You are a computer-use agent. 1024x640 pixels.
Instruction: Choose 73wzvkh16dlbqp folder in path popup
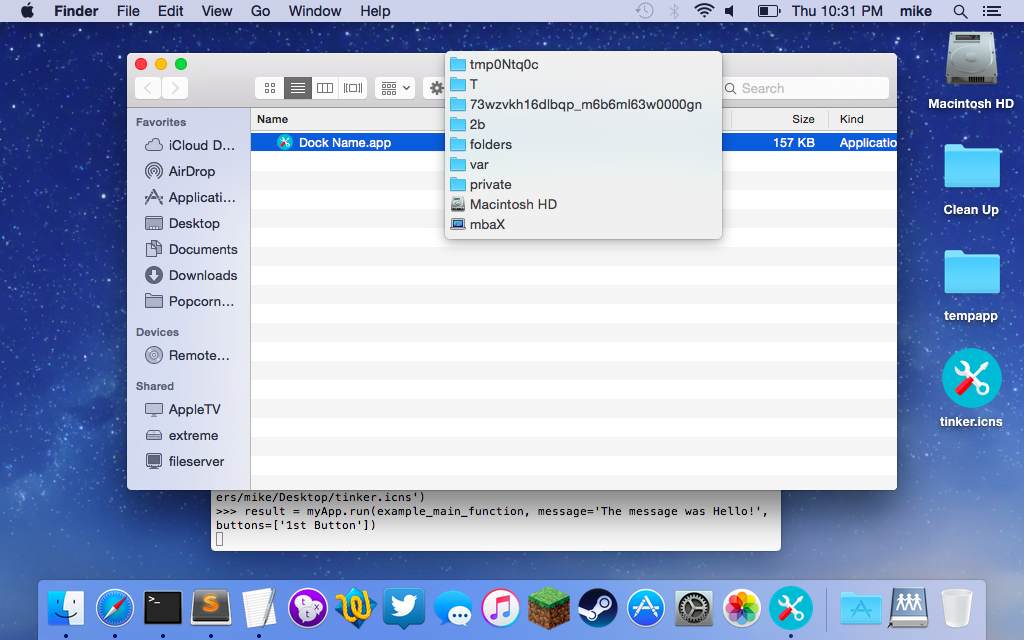(x=583, y=104)
